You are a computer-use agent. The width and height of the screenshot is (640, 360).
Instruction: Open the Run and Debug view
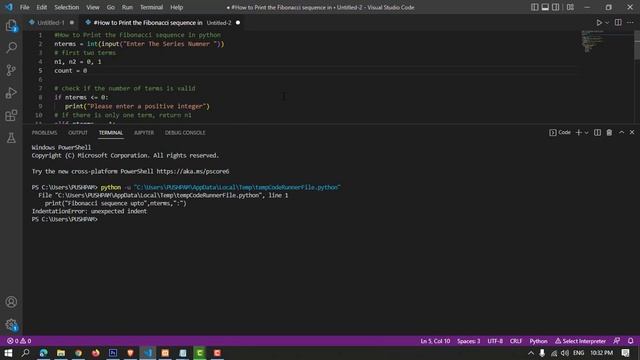pos(11,93)
